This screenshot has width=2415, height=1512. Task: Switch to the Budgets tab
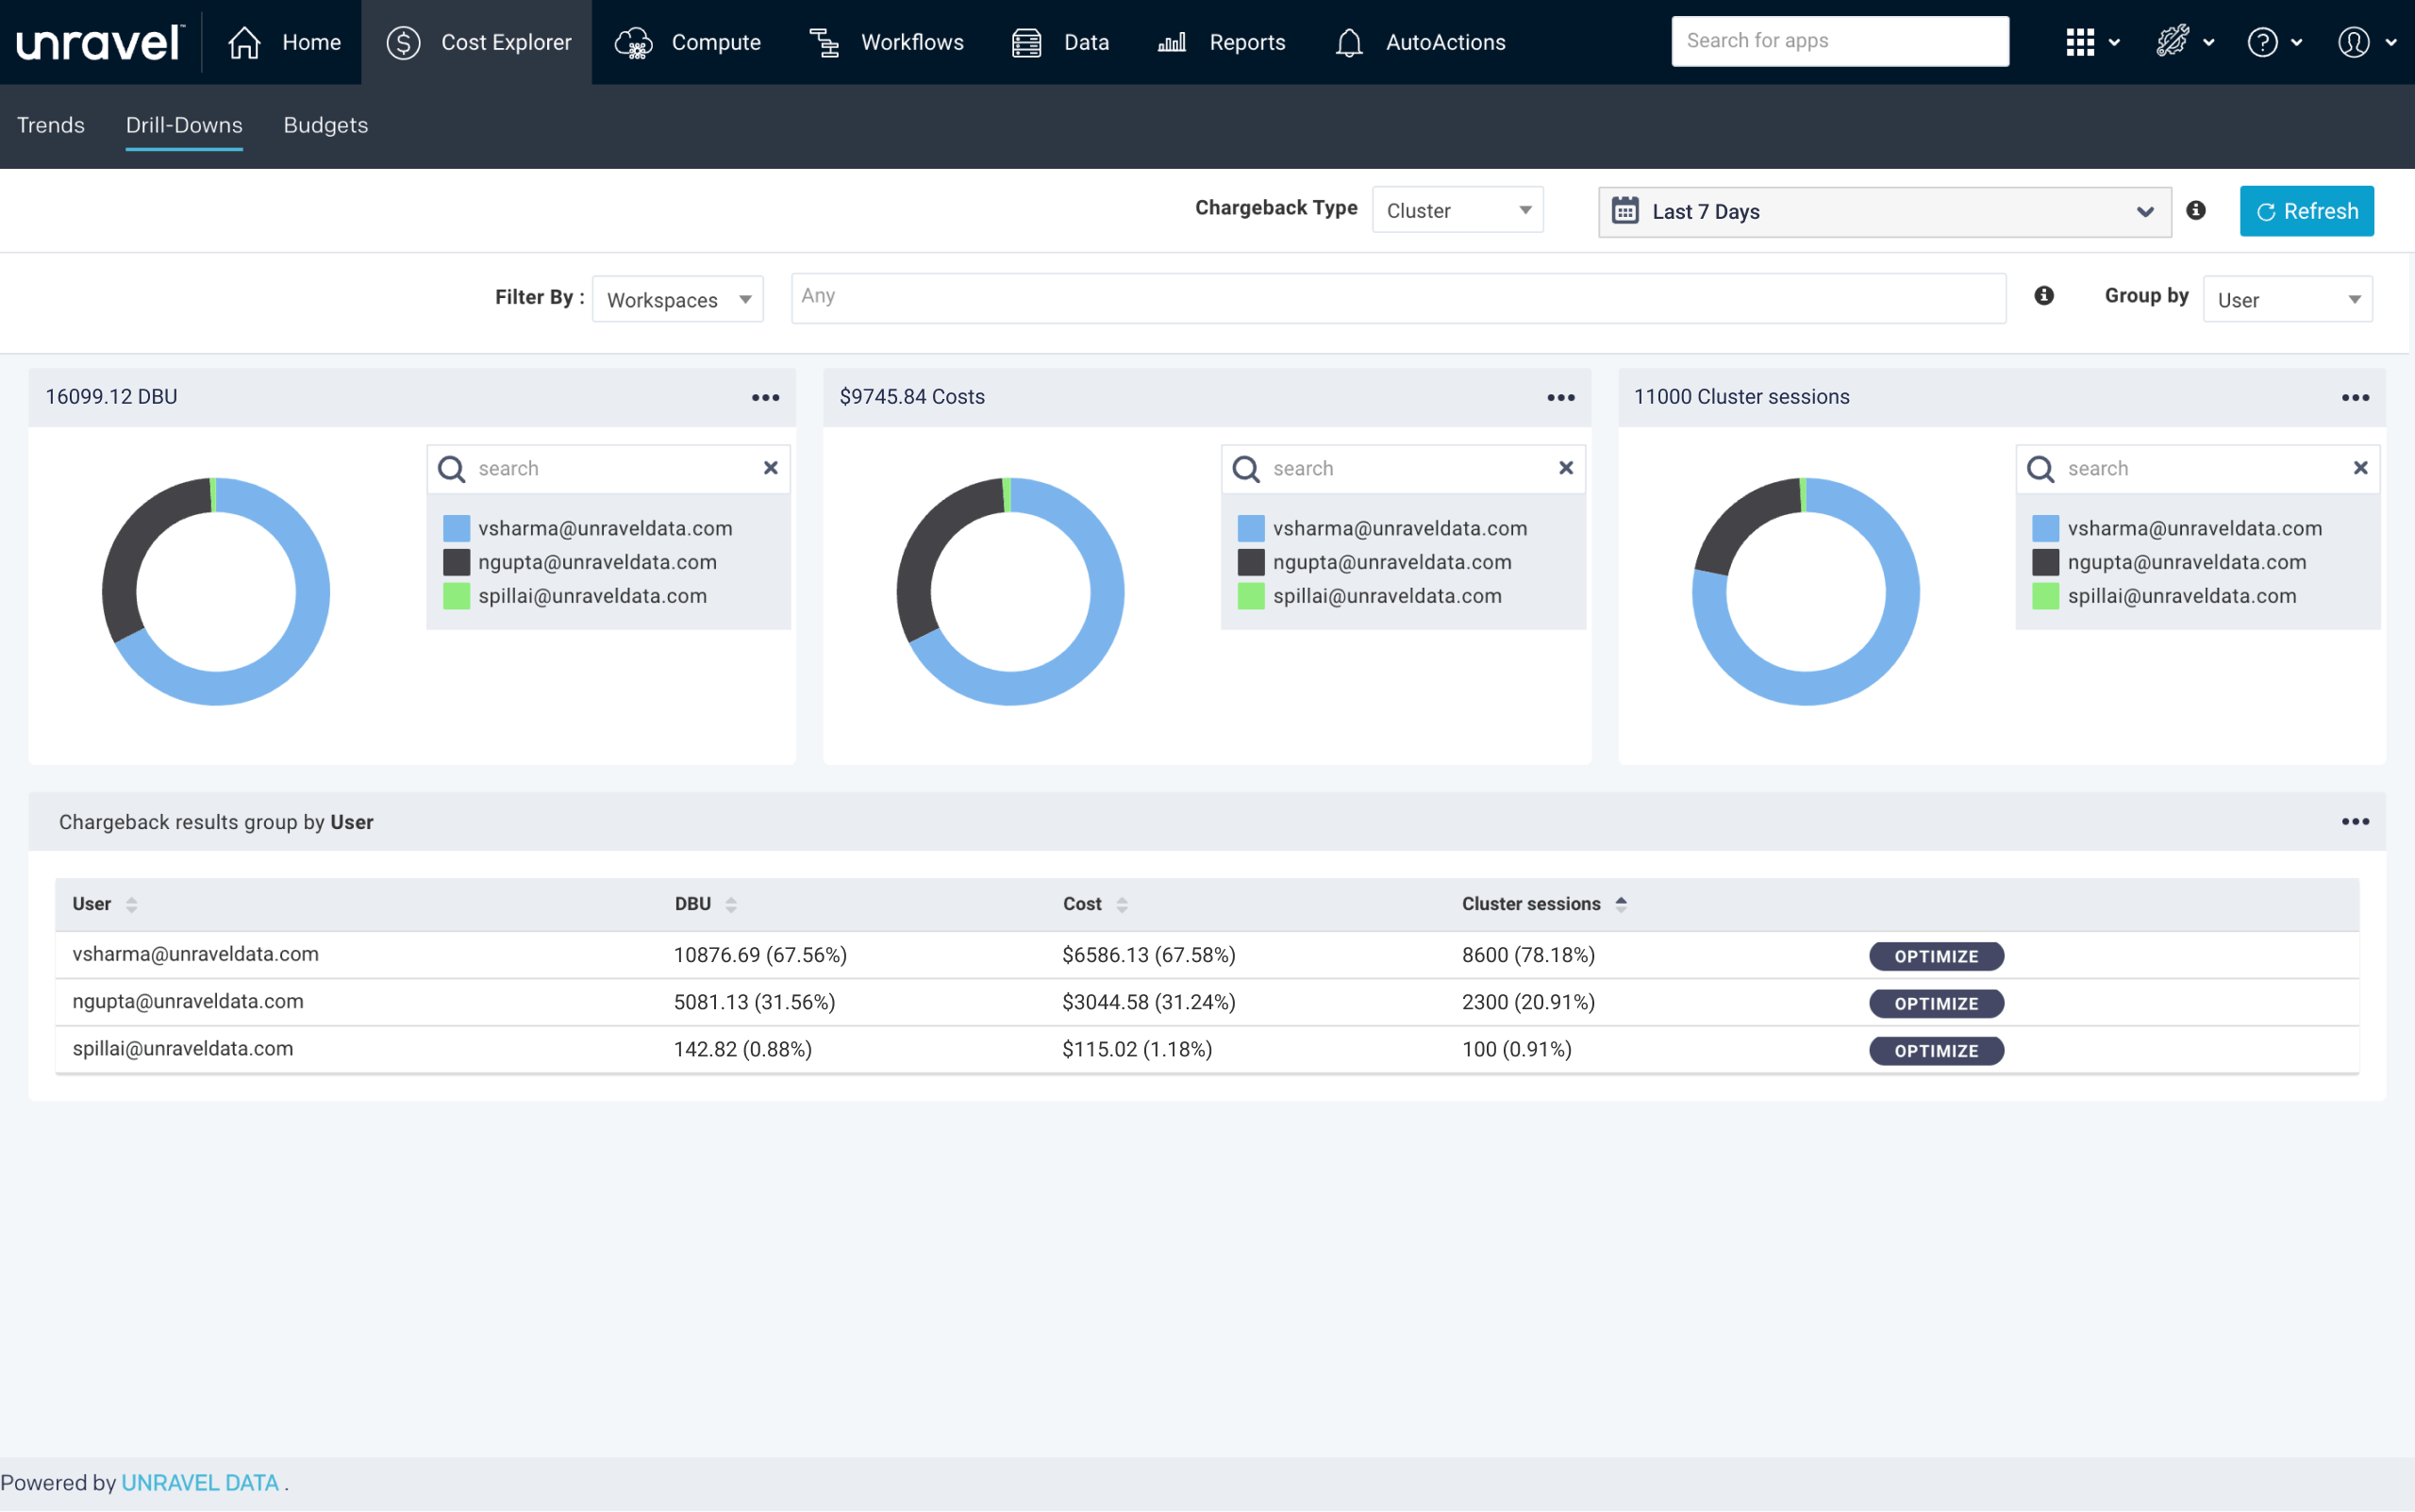(325, 125)
